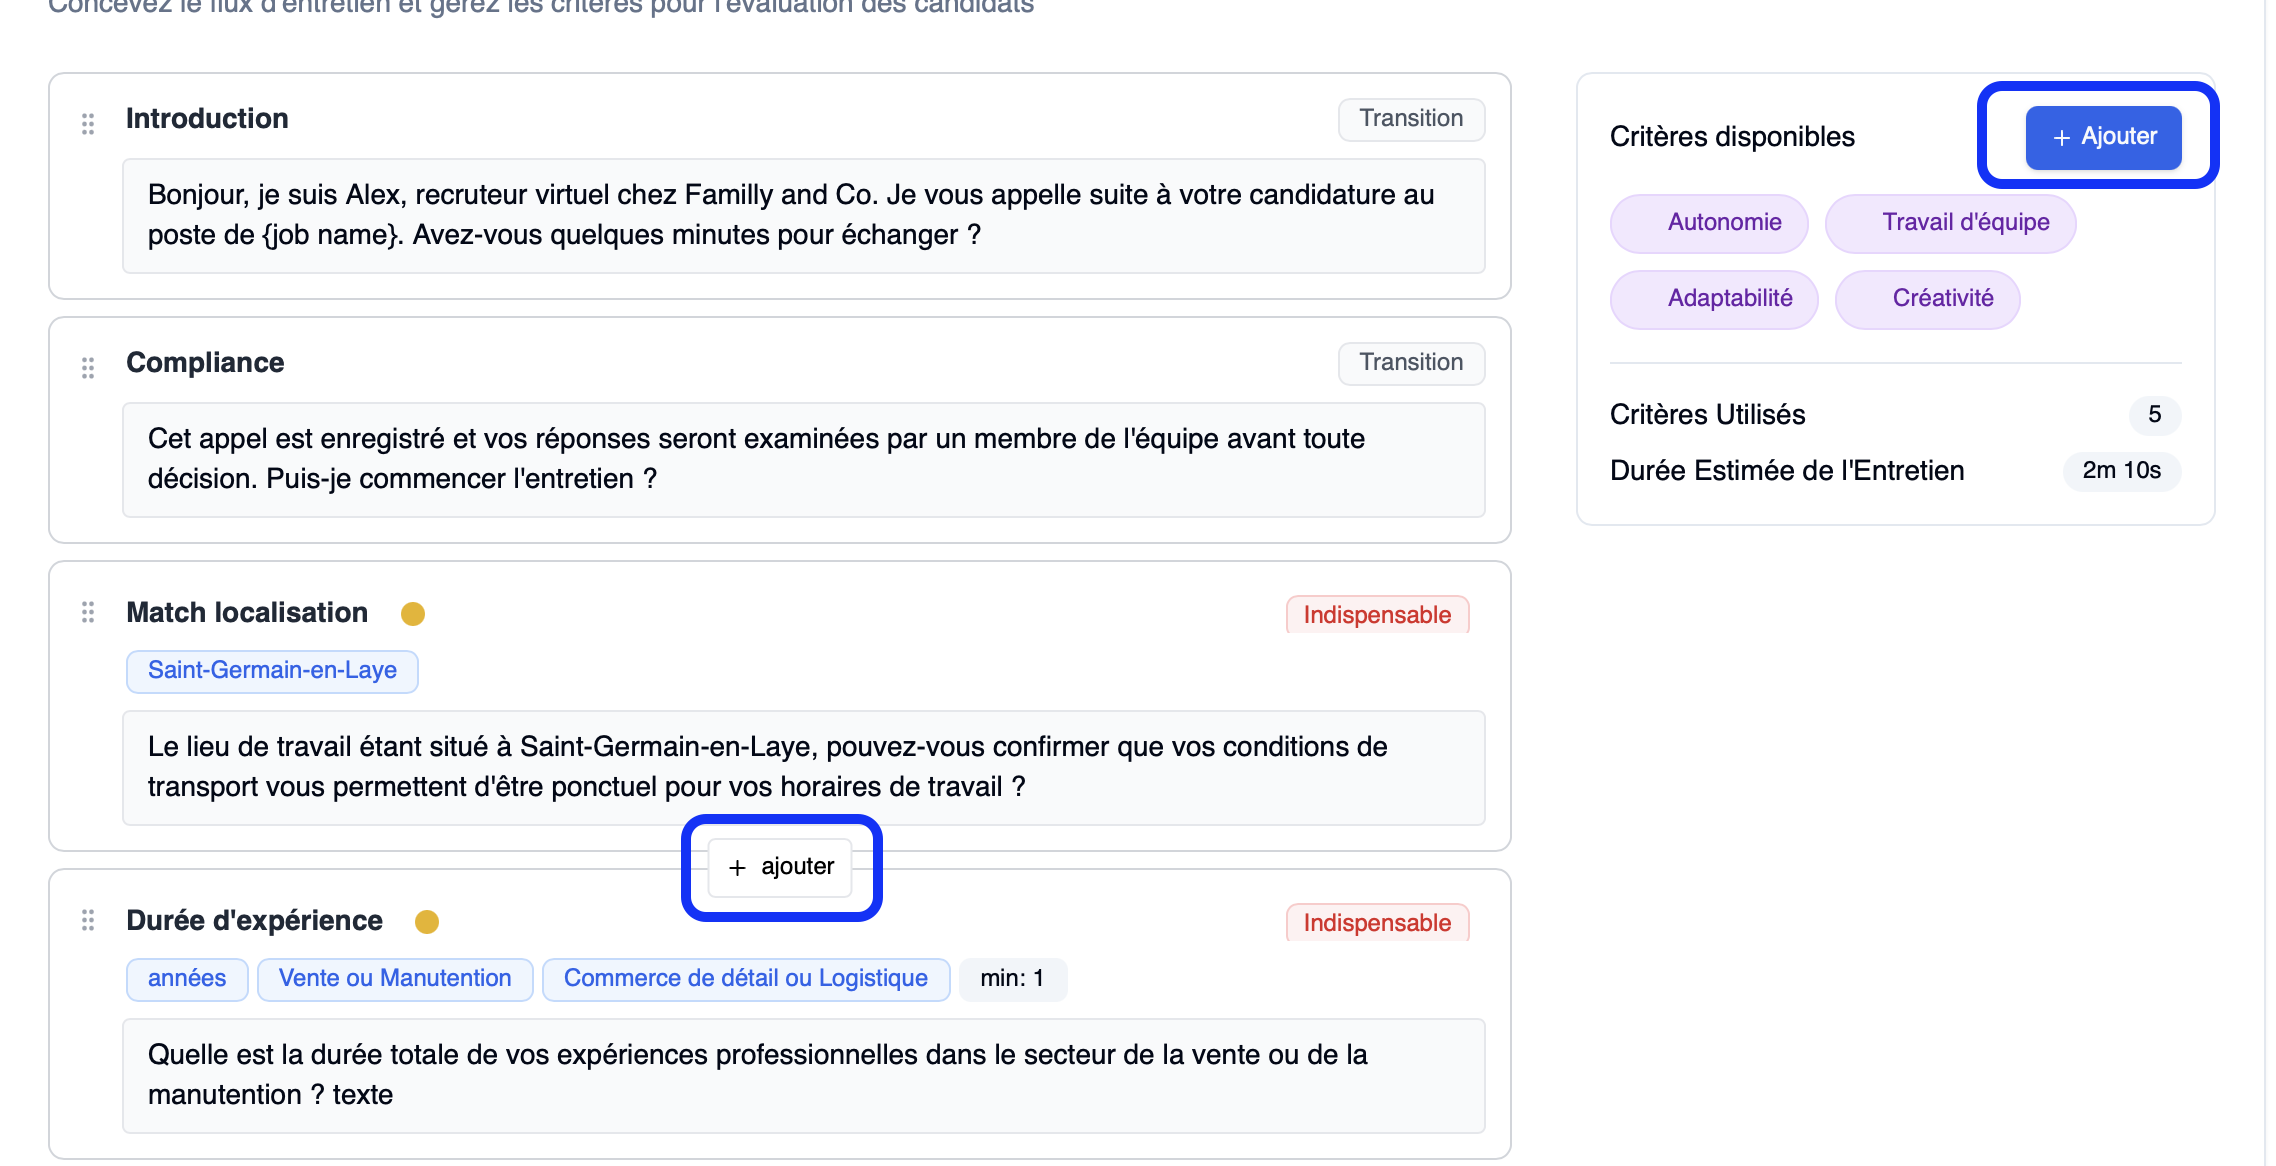
Task: Toggle the Transition badge on Compliance
Action: [1410, 362]
